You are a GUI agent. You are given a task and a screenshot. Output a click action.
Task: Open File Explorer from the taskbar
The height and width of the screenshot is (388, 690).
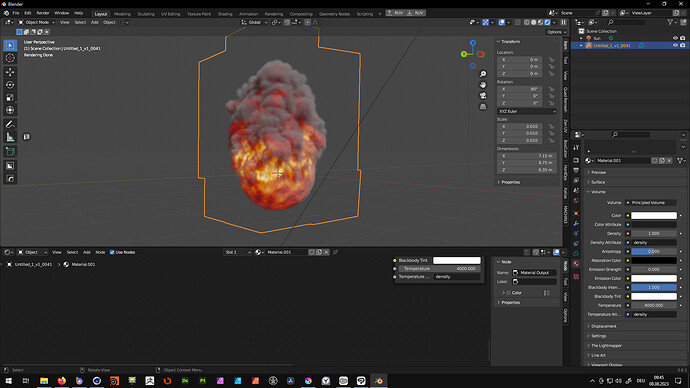(44, 381)
